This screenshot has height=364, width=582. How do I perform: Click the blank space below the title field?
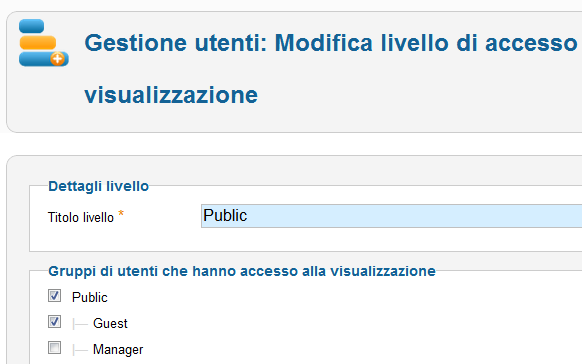[x=304, y=240]
